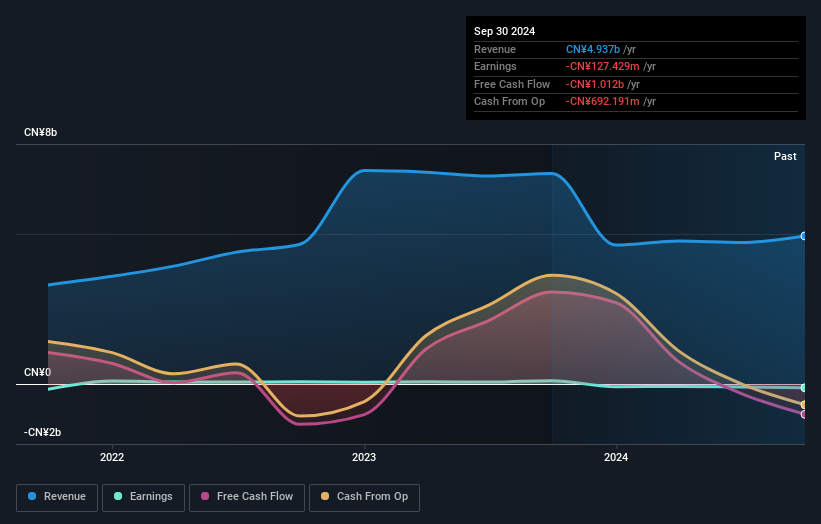Click the -CN¥1.012b free cash flow value
Image resolution: width=821 pixels, height=524 pixels.
(594, 84)
